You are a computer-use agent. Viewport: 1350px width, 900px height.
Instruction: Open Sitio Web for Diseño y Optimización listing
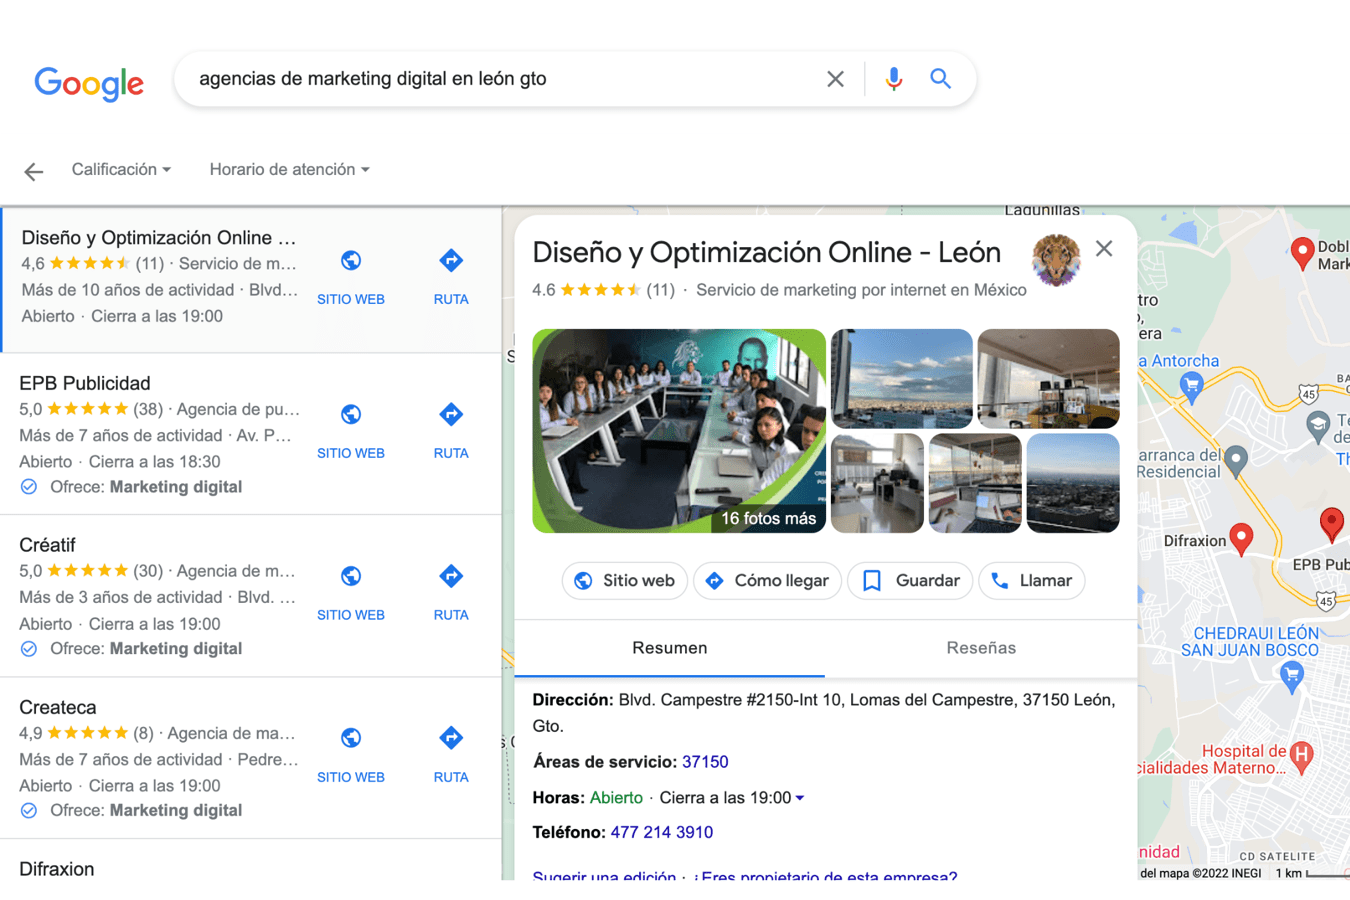351,277
